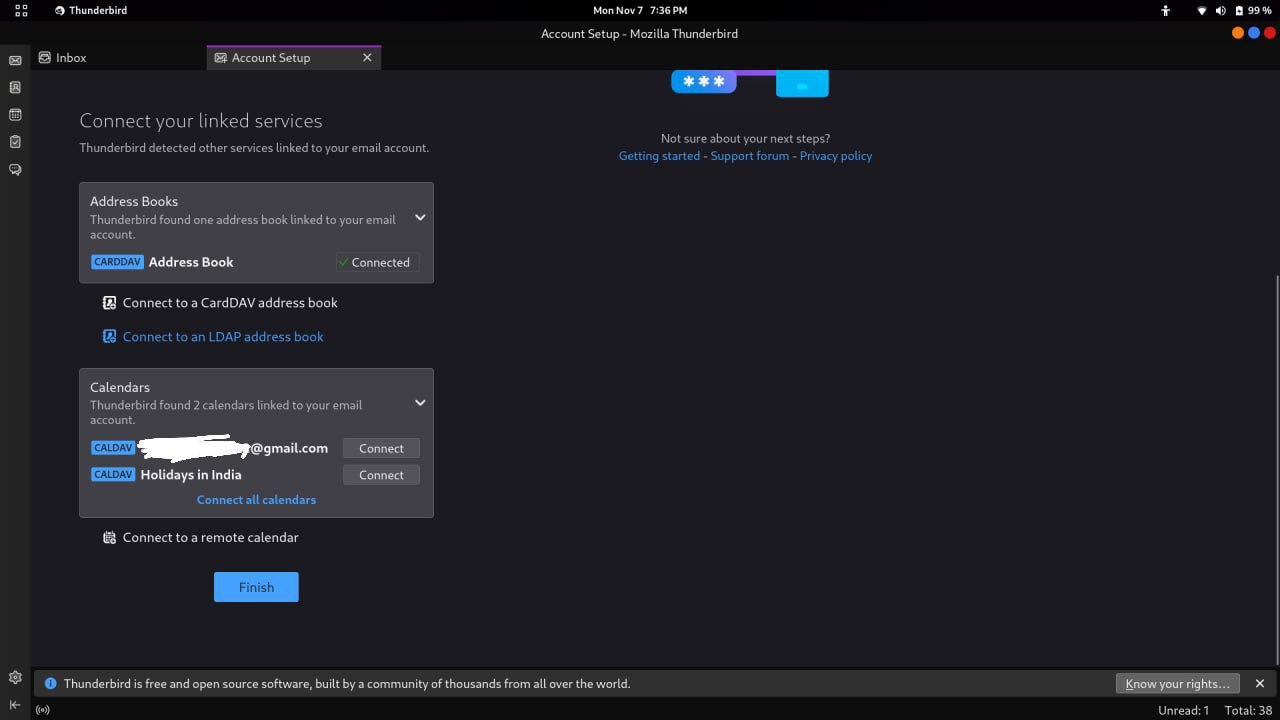The image size is (1280, 720).
Task: Click the Connected status on Address Book
Action: [x=376, y=262]
